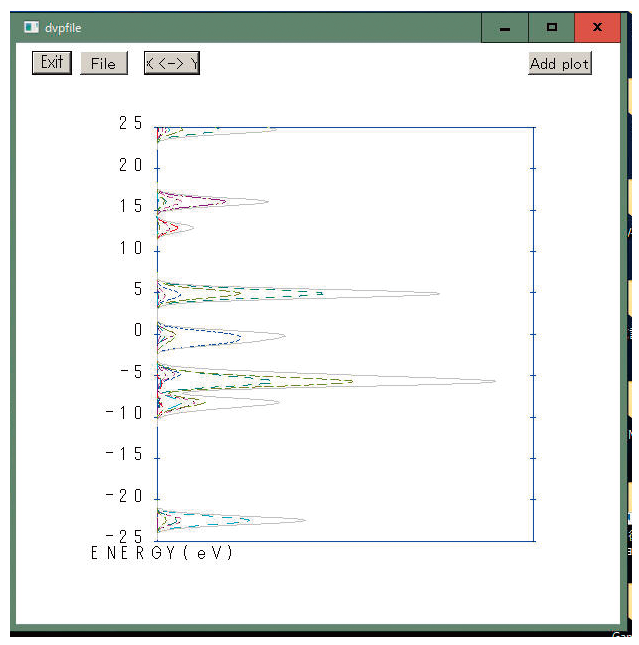Maximize the dvpfile window

551,27
